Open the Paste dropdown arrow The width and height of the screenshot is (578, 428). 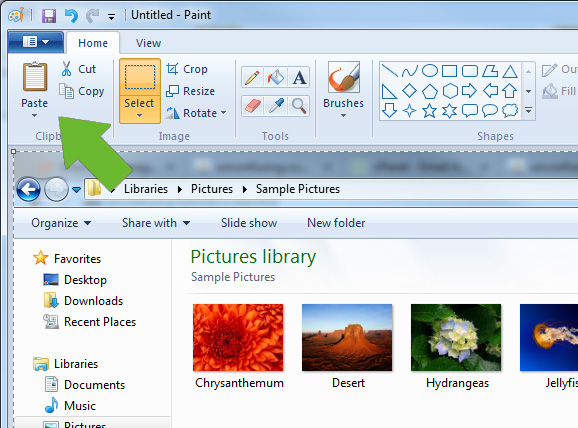click(34, 115)
